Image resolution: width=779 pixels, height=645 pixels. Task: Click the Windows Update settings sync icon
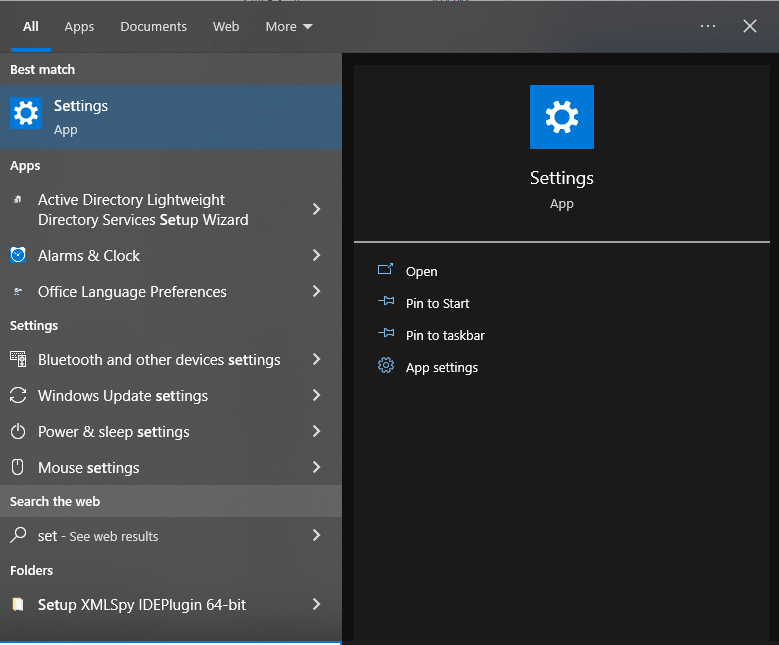pyautogui.click(x=18, y=396)
